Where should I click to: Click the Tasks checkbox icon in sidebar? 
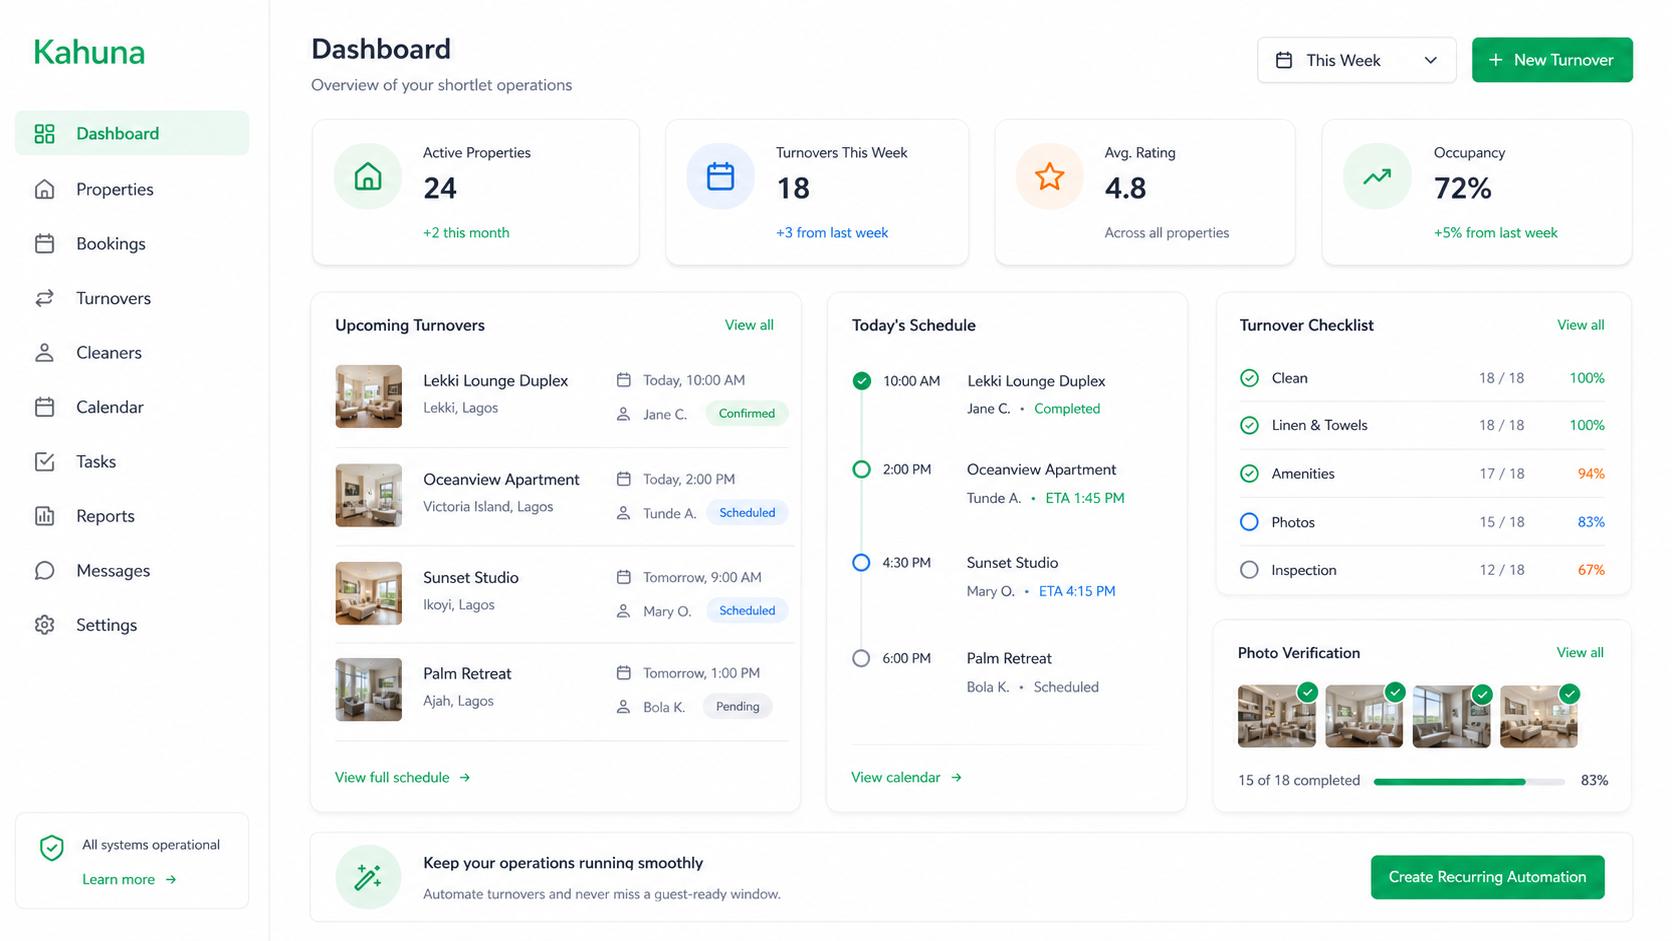click(44, 461)
